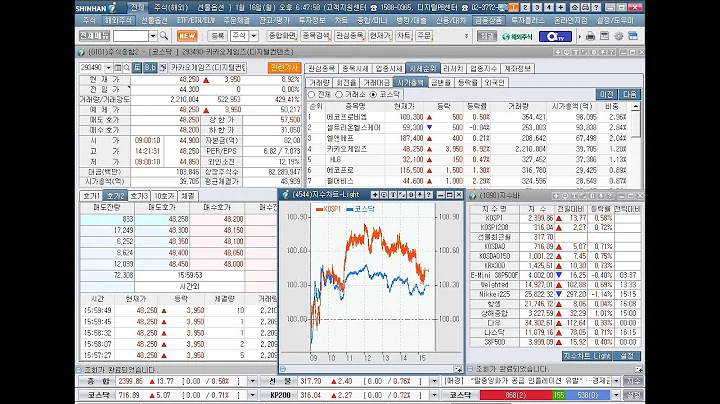Image resolution: width=720 pixels, height=404 pixels.
Task: Open the 주식 type dropdown in toolbar
Action: pos(253,36)
